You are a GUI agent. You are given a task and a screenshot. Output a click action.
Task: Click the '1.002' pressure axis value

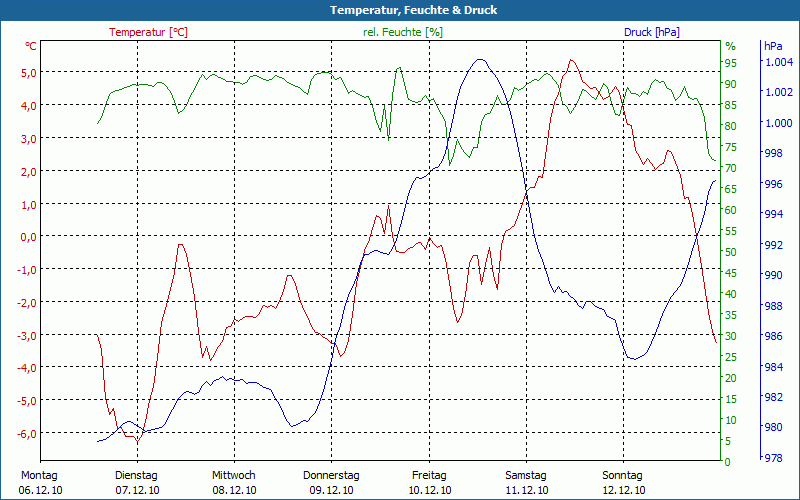(x=777, y=92)
